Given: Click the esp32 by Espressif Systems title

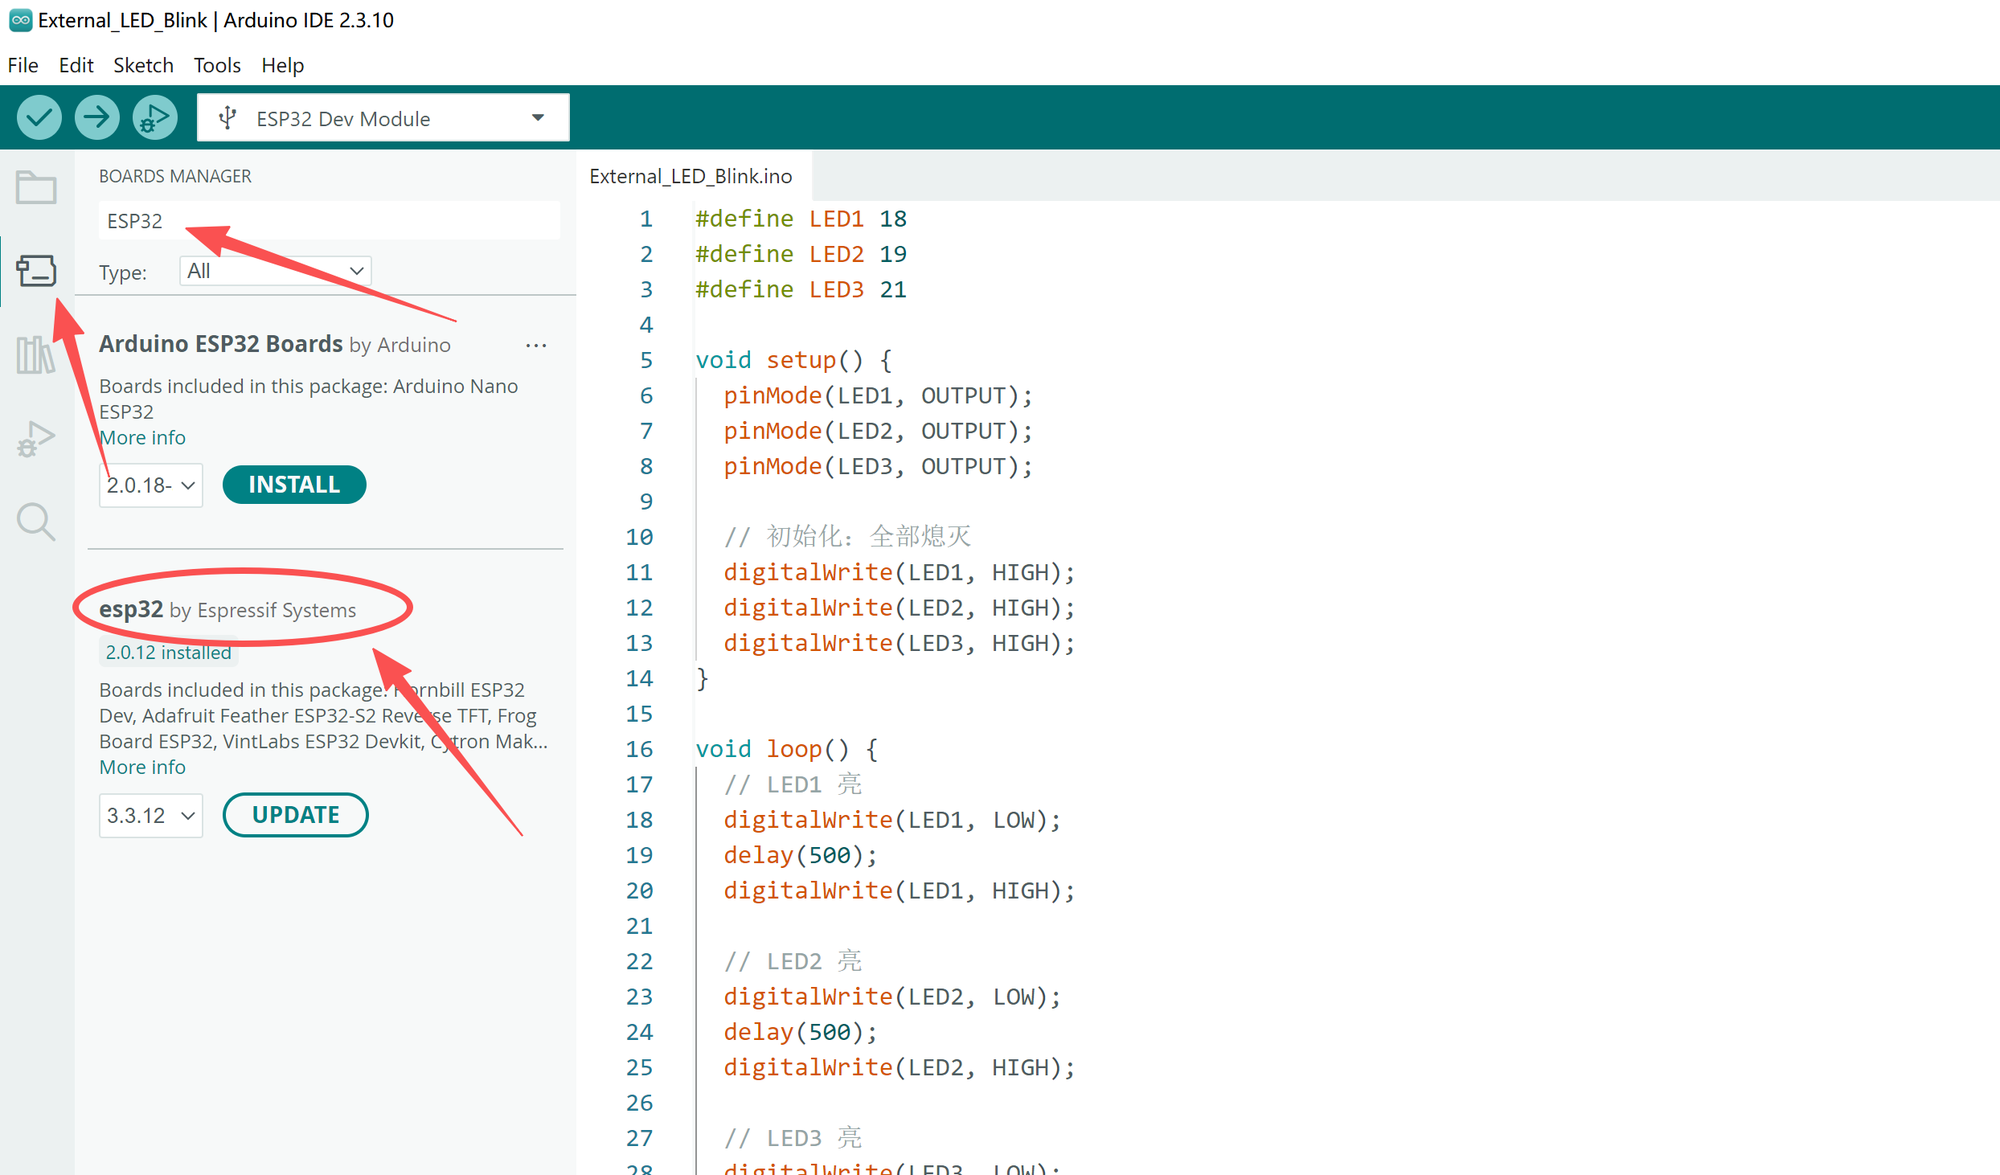Looking at the screenshot, I should coord(227,609).
